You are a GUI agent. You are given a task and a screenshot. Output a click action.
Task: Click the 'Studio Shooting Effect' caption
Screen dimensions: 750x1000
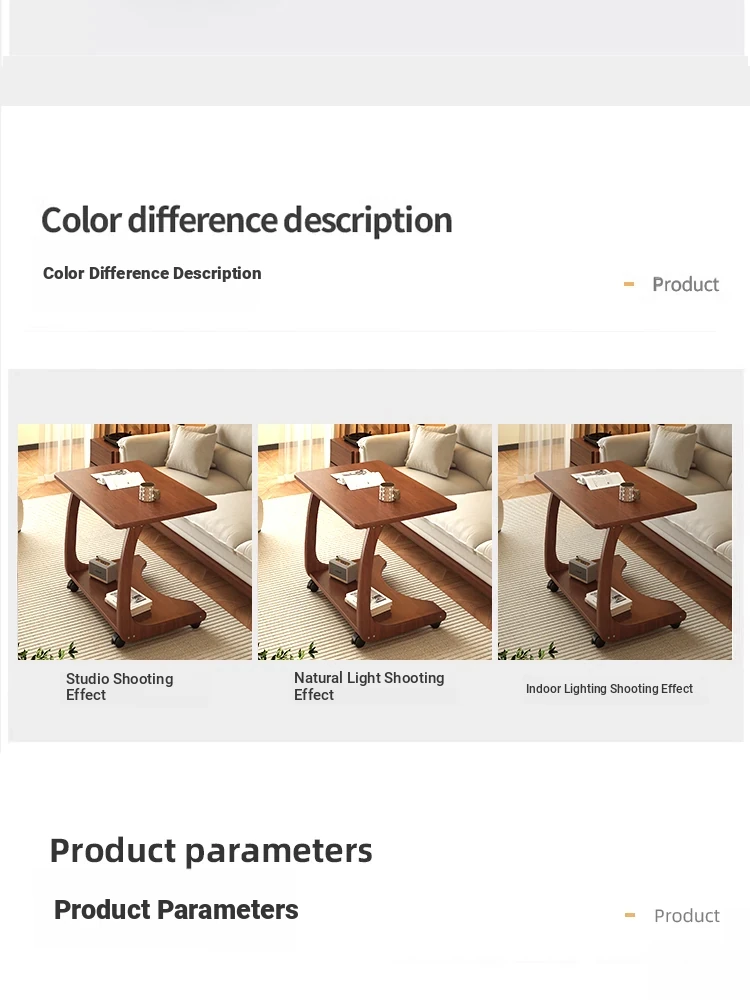pyautogui.click(x=119, y=687)
